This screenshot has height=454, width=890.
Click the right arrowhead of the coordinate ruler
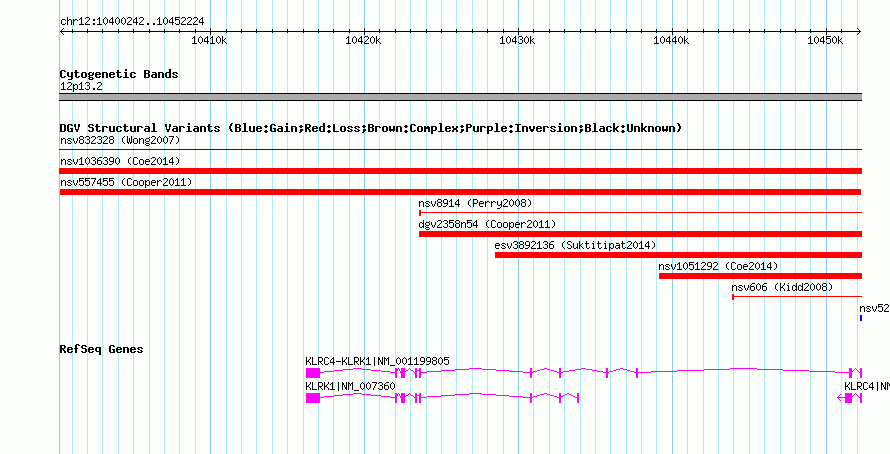(x=859, y=32)
